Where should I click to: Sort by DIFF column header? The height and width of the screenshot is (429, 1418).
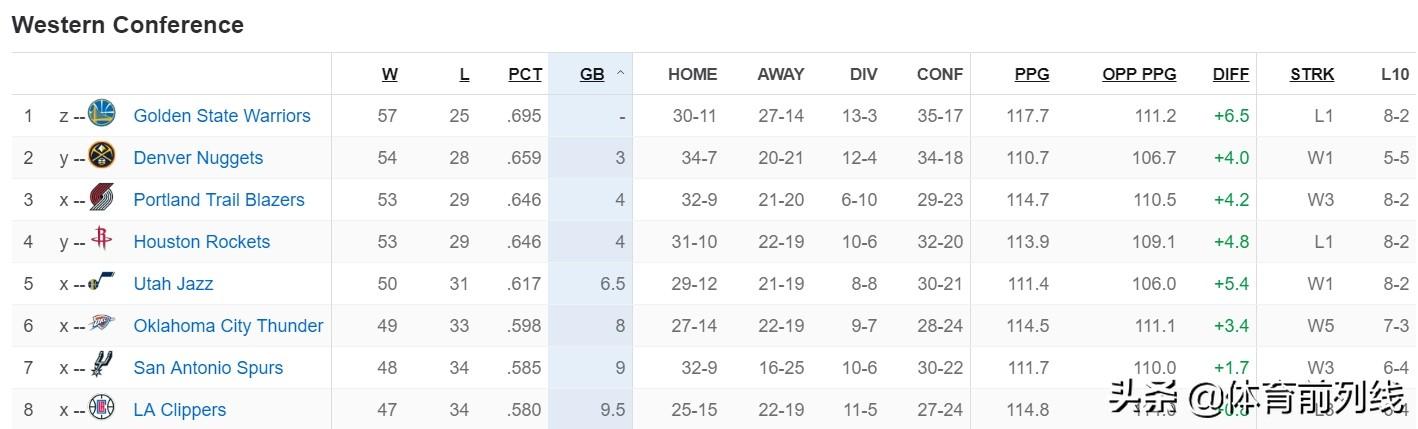click(1230, 74)
